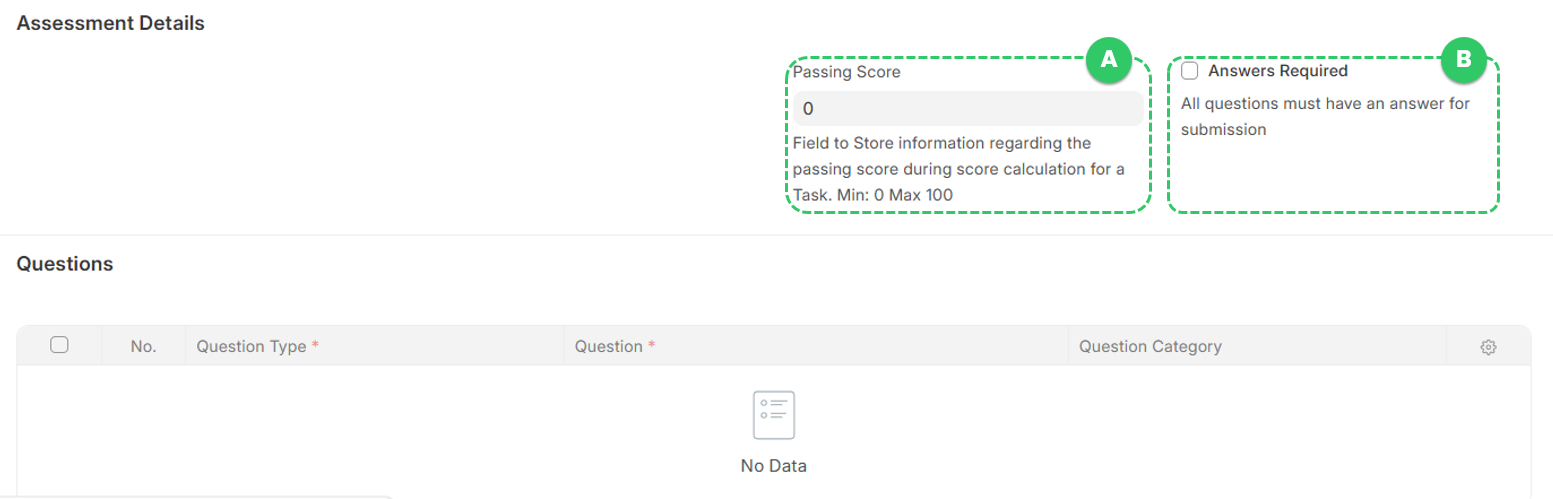Collapse the Questions section heading

[x=65, y=264]
